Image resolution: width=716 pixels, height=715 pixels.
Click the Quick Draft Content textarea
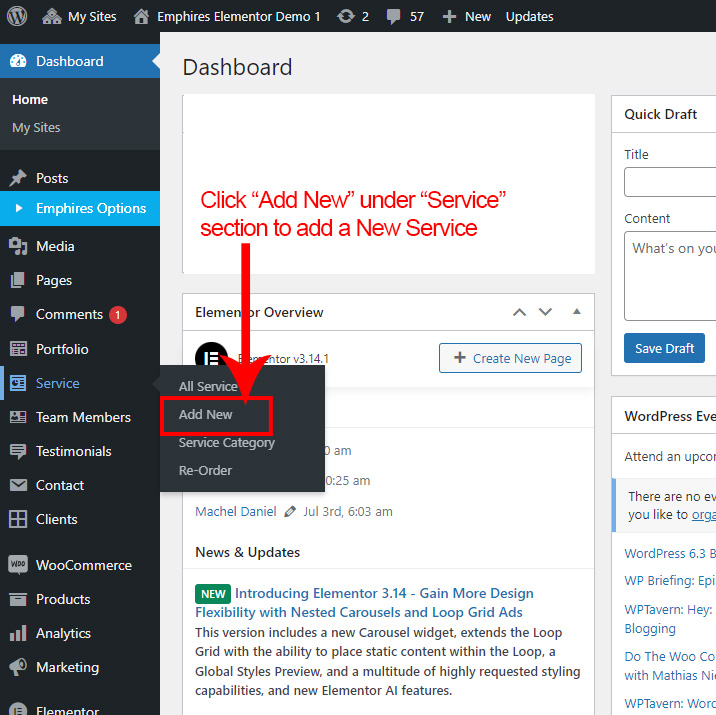(x=670, y=275)
